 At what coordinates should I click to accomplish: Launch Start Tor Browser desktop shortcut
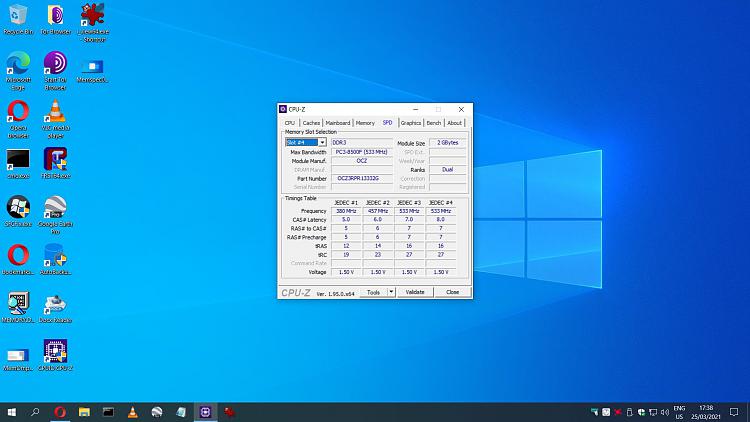(x=55, y=70)
